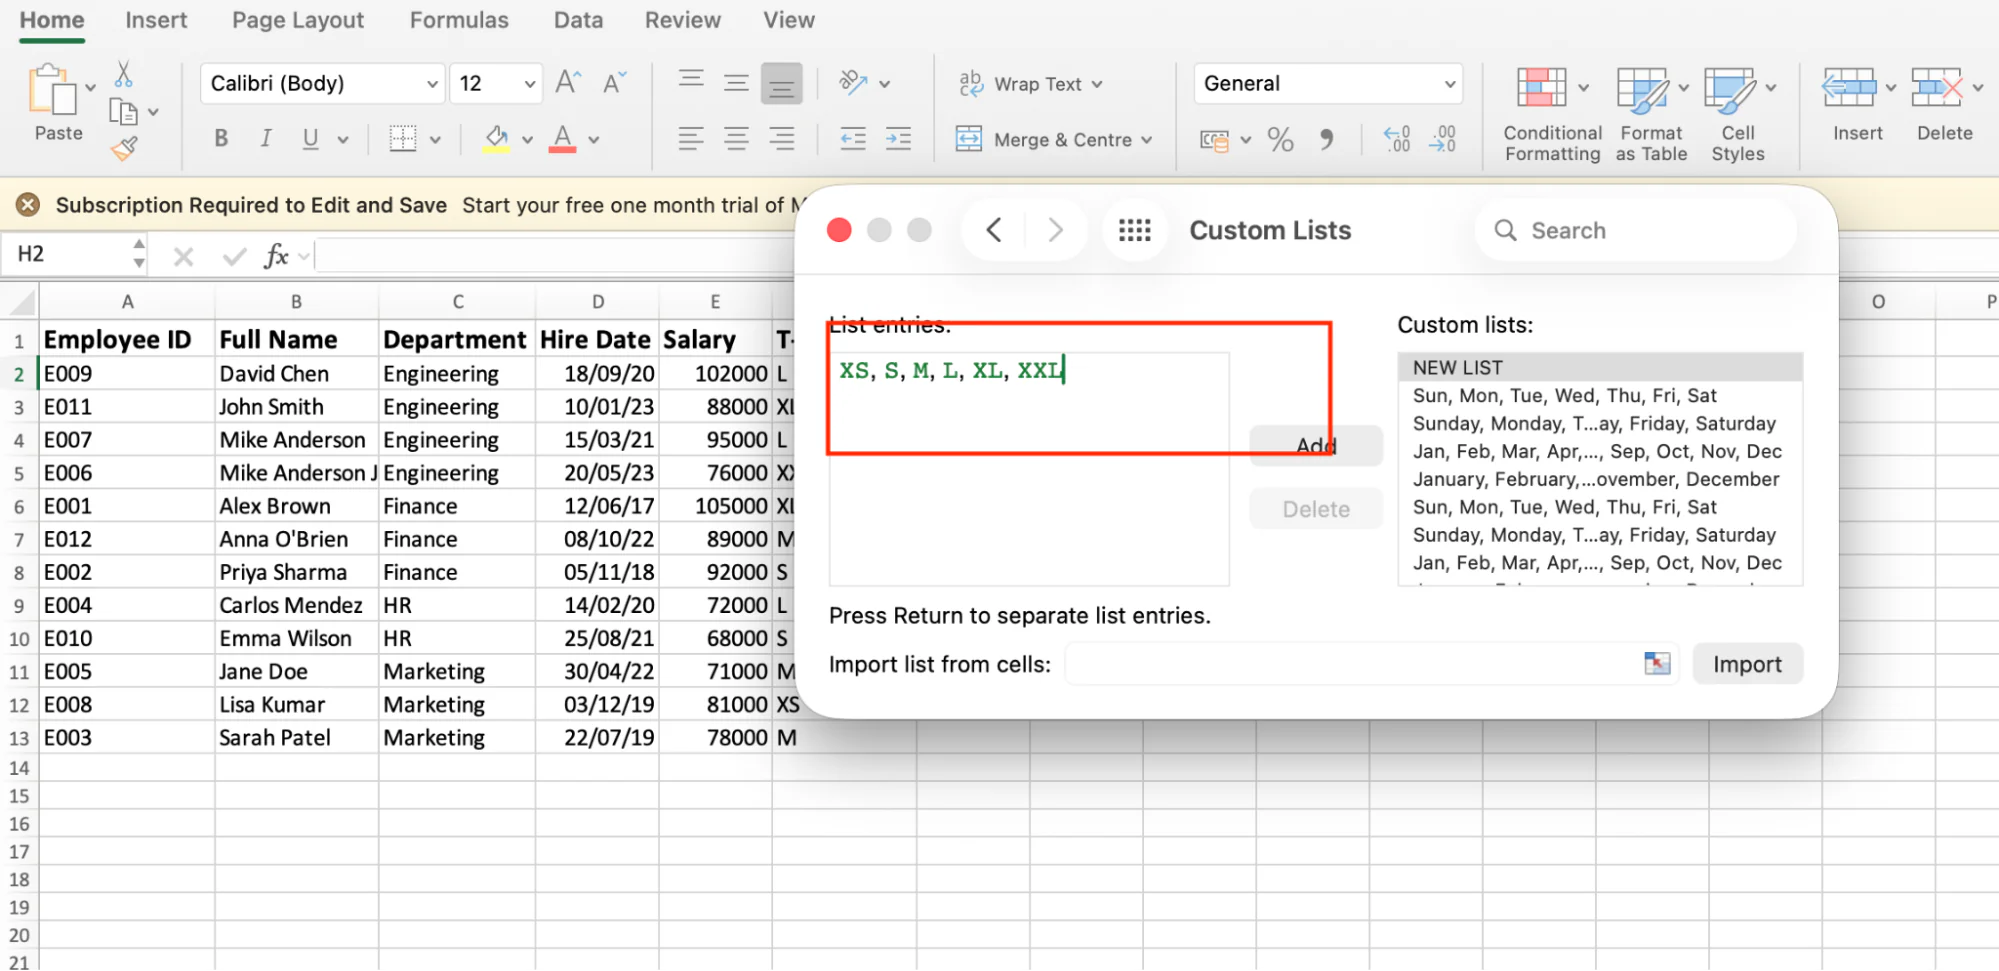1999x971 pixels.
Task: Select cell with David Chen
Action: point(297,374)
